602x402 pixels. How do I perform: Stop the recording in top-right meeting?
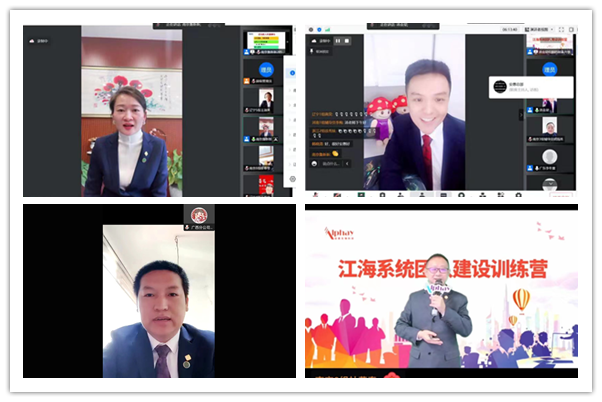click(x=347, y=40)
